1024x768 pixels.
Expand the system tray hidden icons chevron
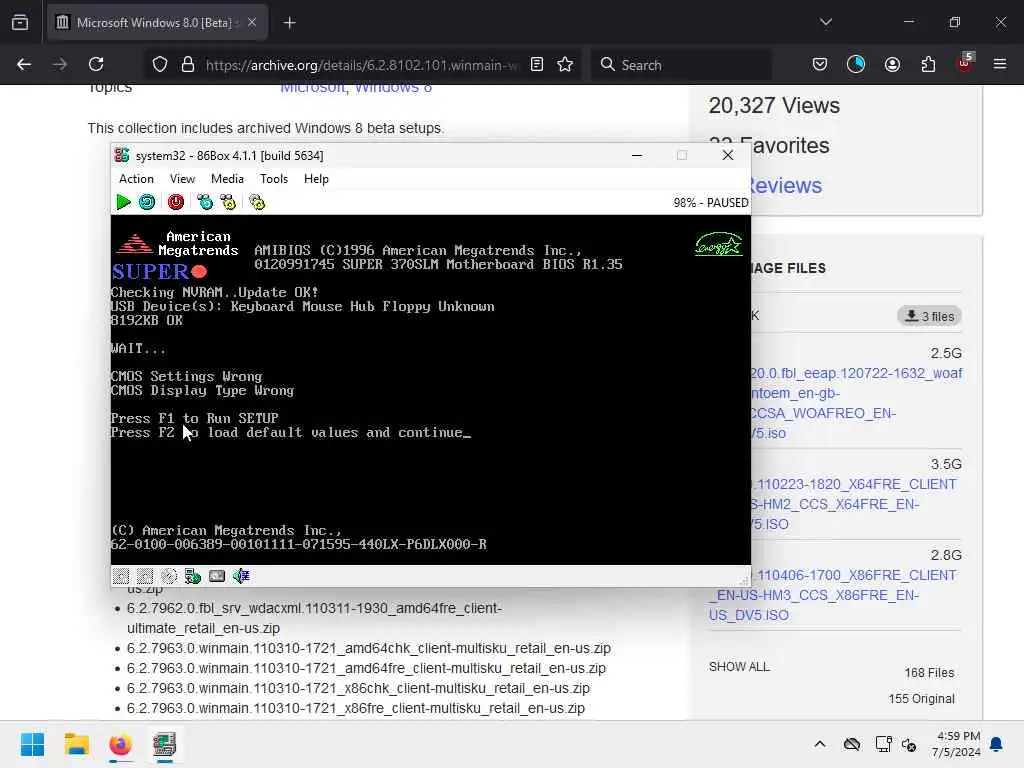click(x=820, y=744)
